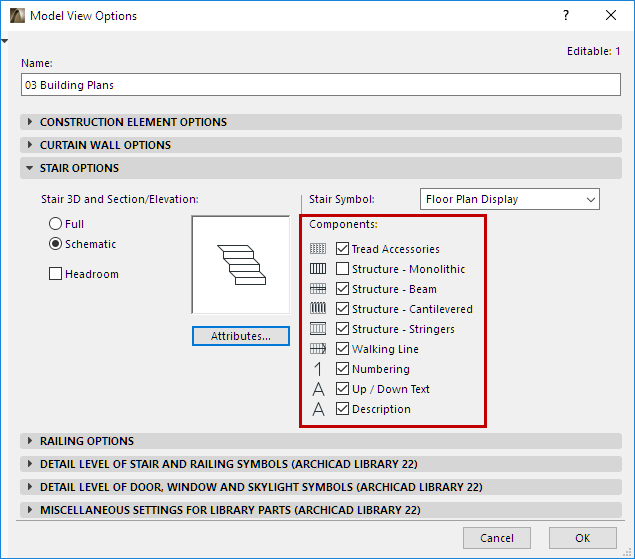635x559 pixels.
Task: Click the Structure - Monolithic component icon
Action: point(318,269)
